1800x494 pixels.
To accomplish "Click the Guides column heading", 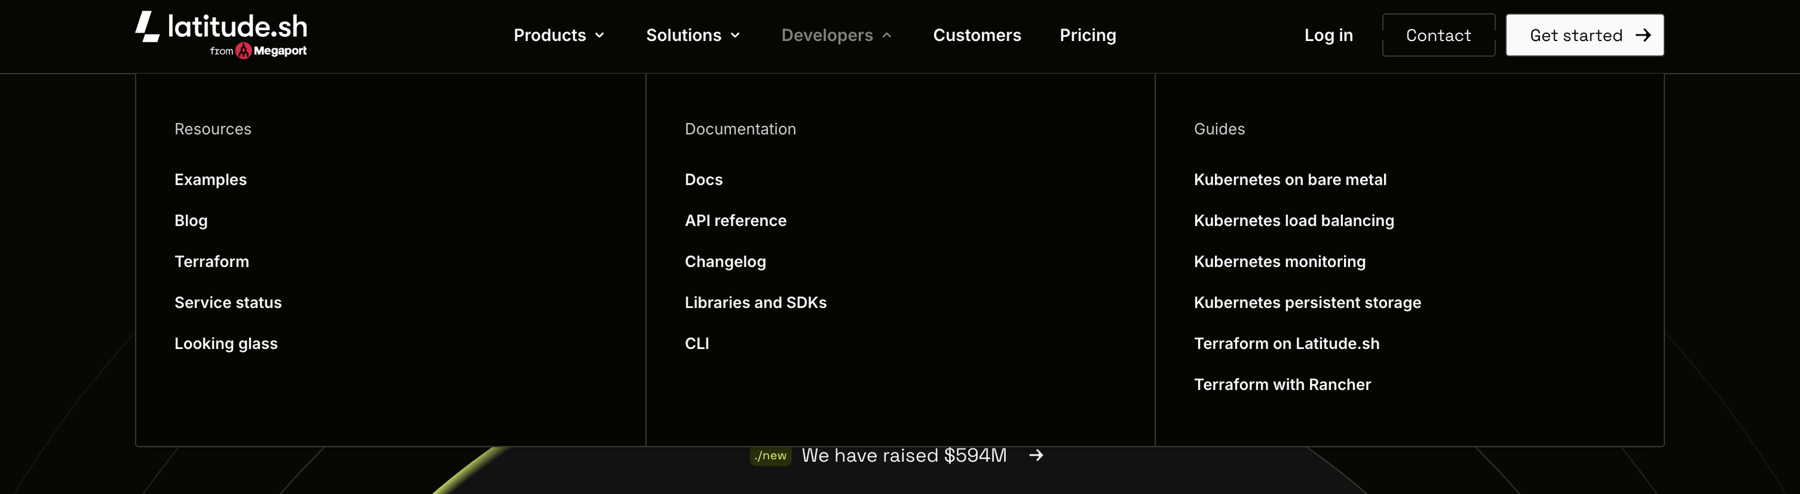I will tap(1219, 129).
